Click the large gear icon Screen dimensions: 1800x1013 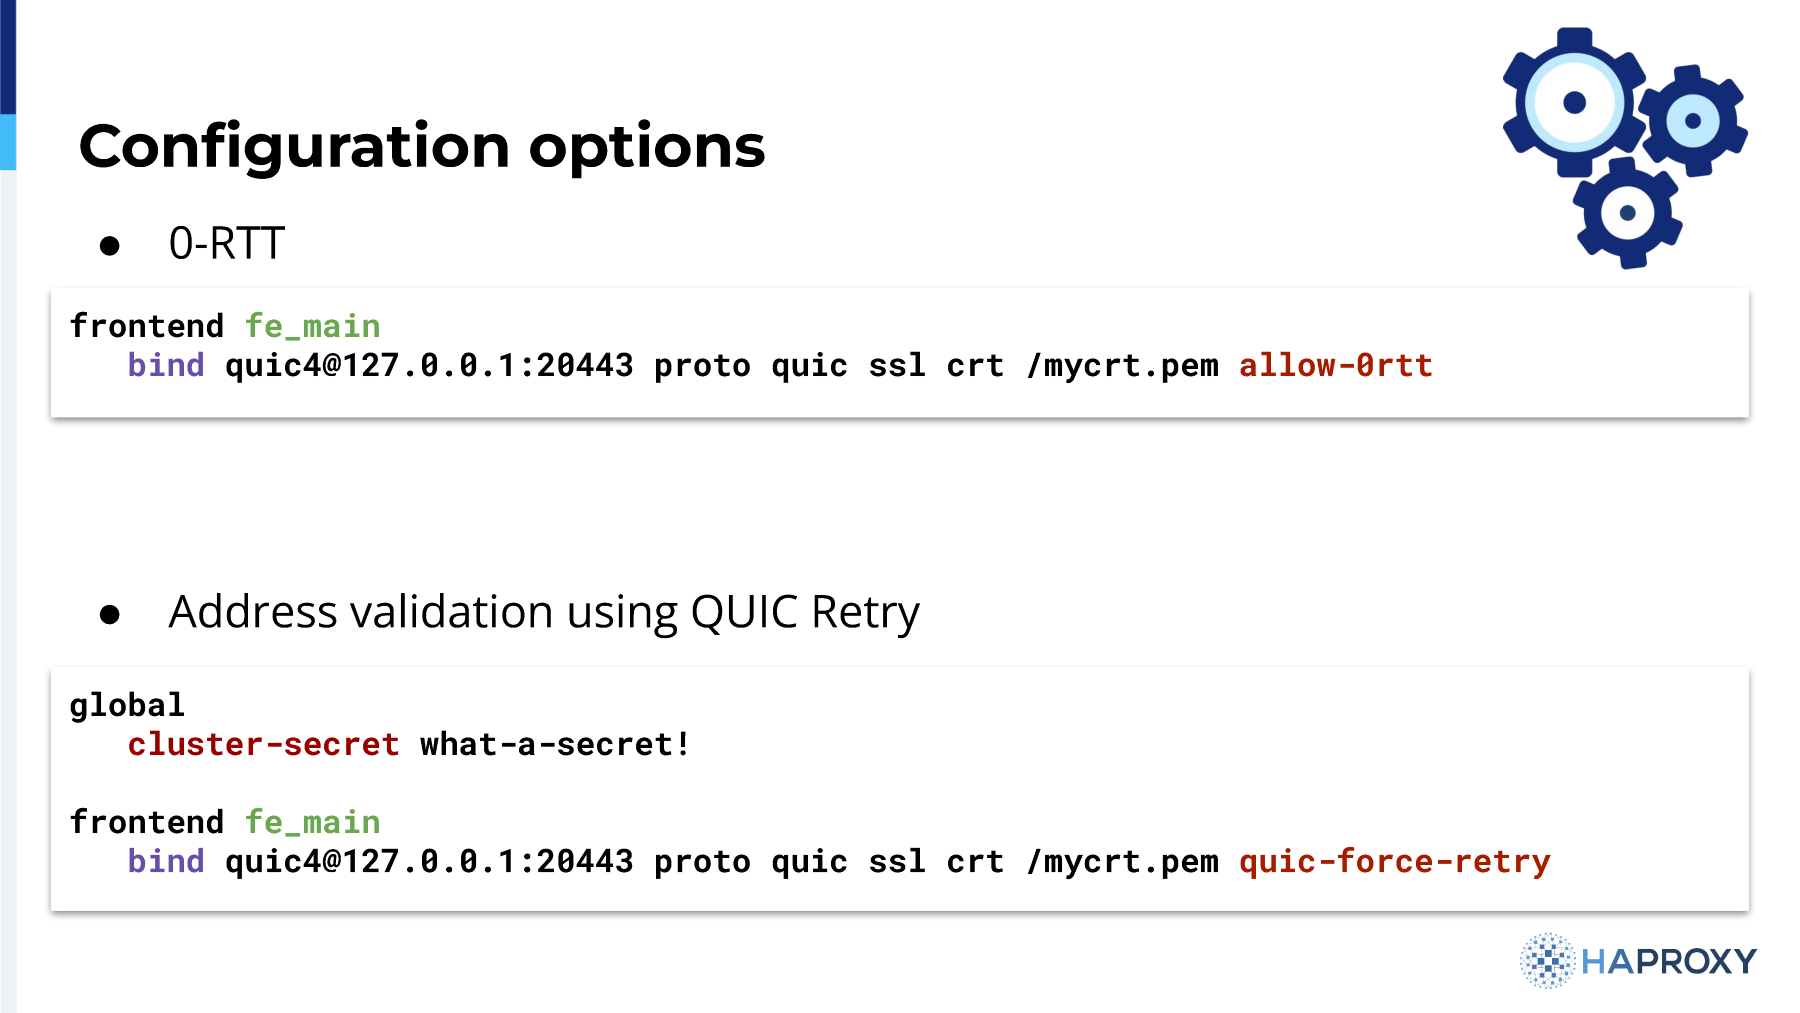coord(1574,103)
